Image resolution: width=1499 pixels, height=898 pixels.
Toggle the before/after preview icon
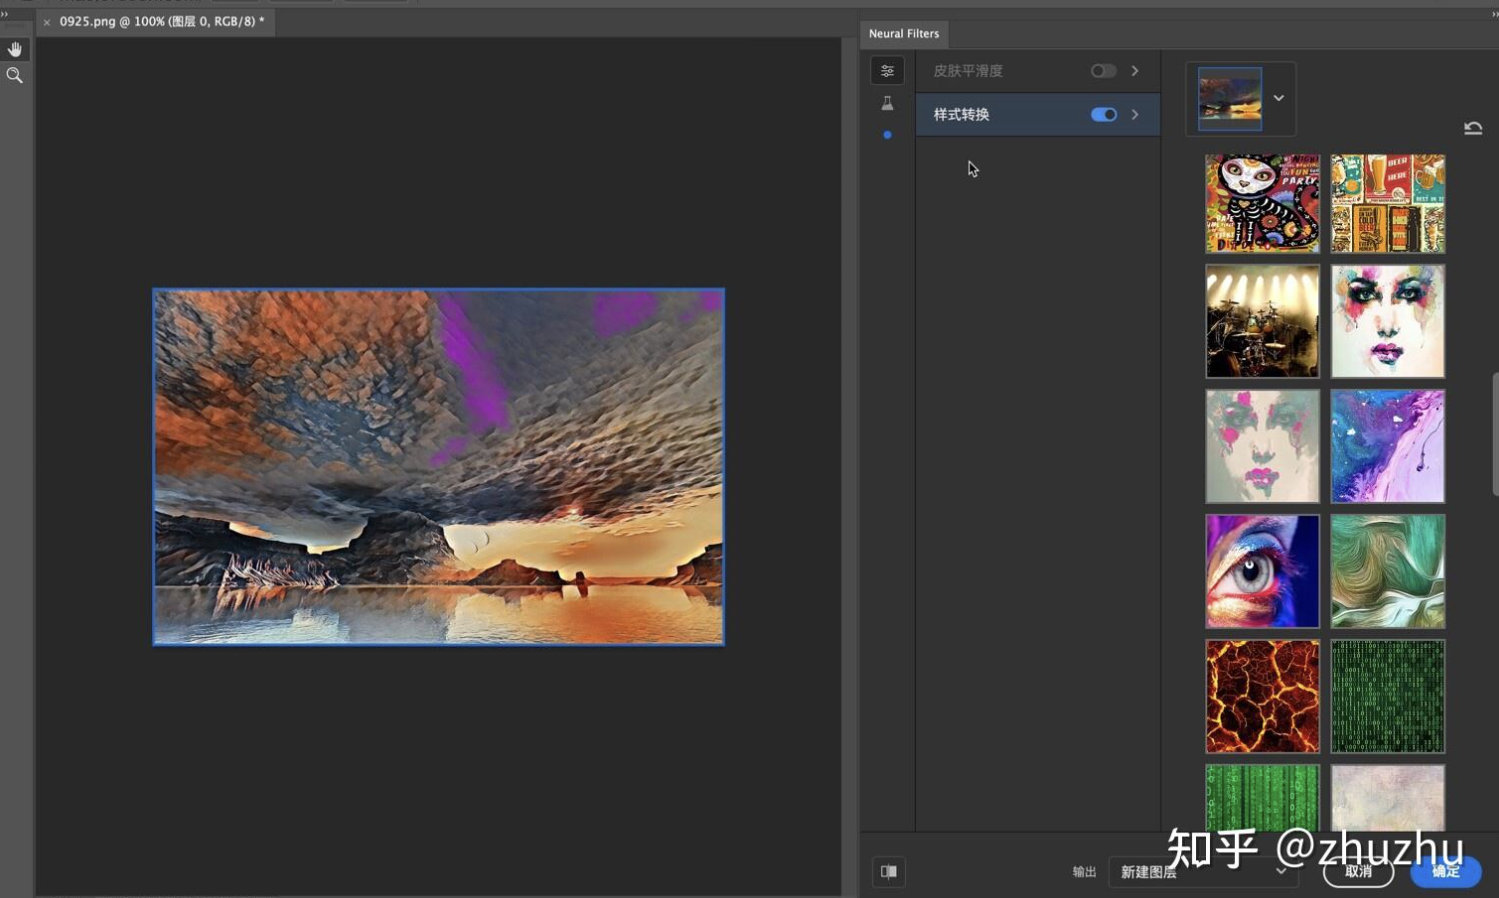[x=888, y=871]
